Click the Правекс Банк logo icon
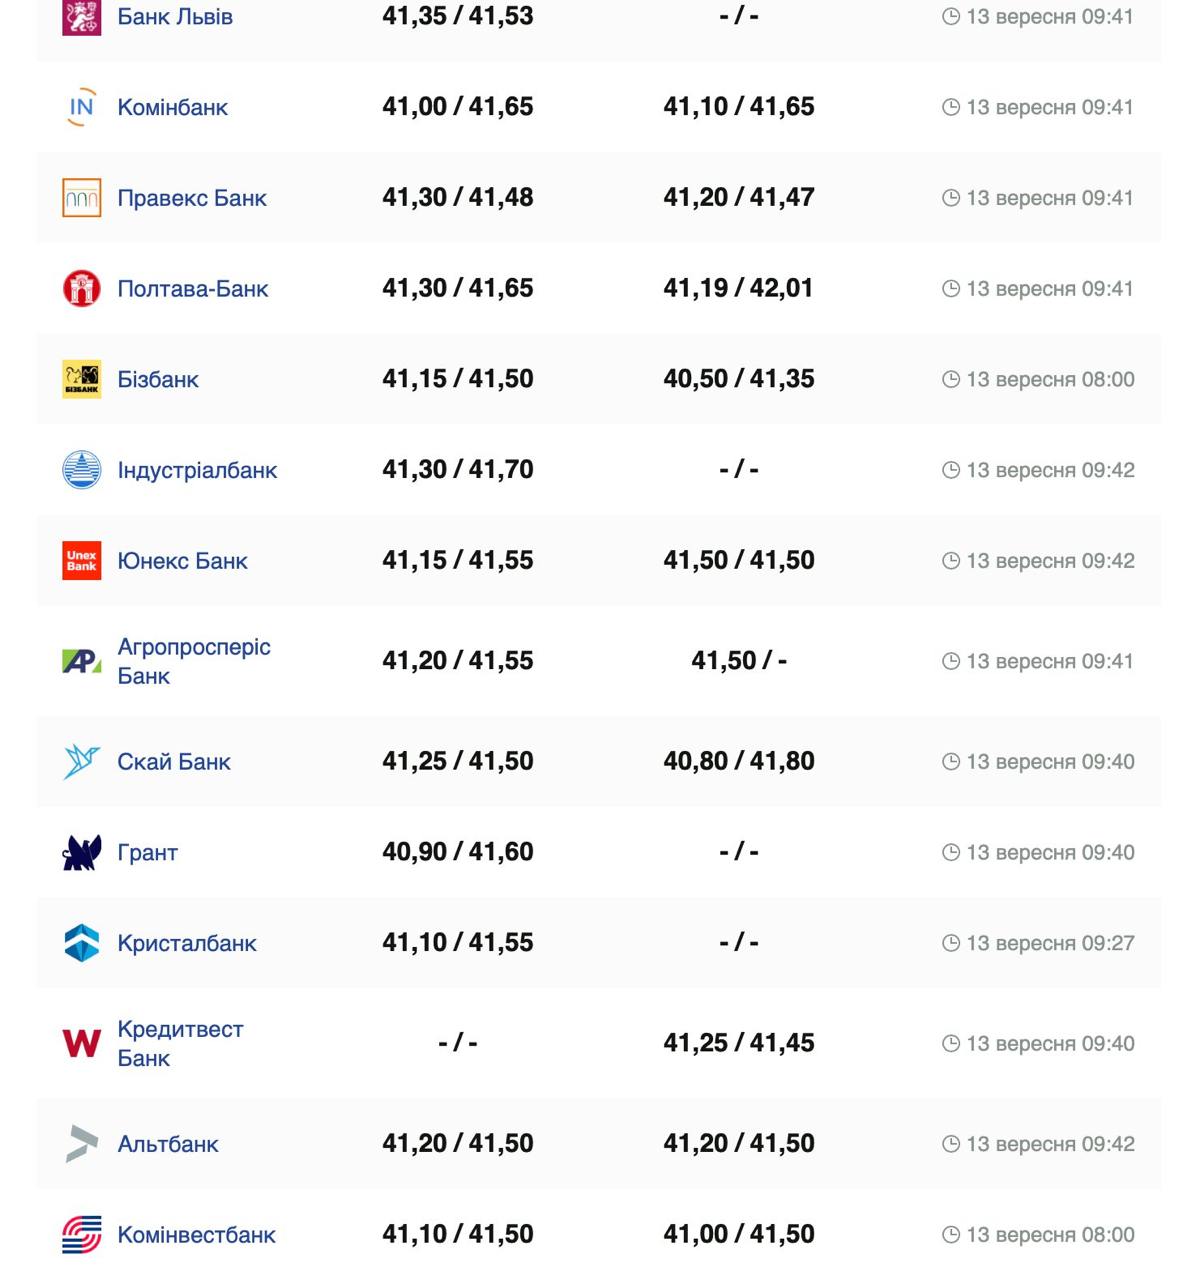Screen dimensions: 1179x1280 click(81, 198)
